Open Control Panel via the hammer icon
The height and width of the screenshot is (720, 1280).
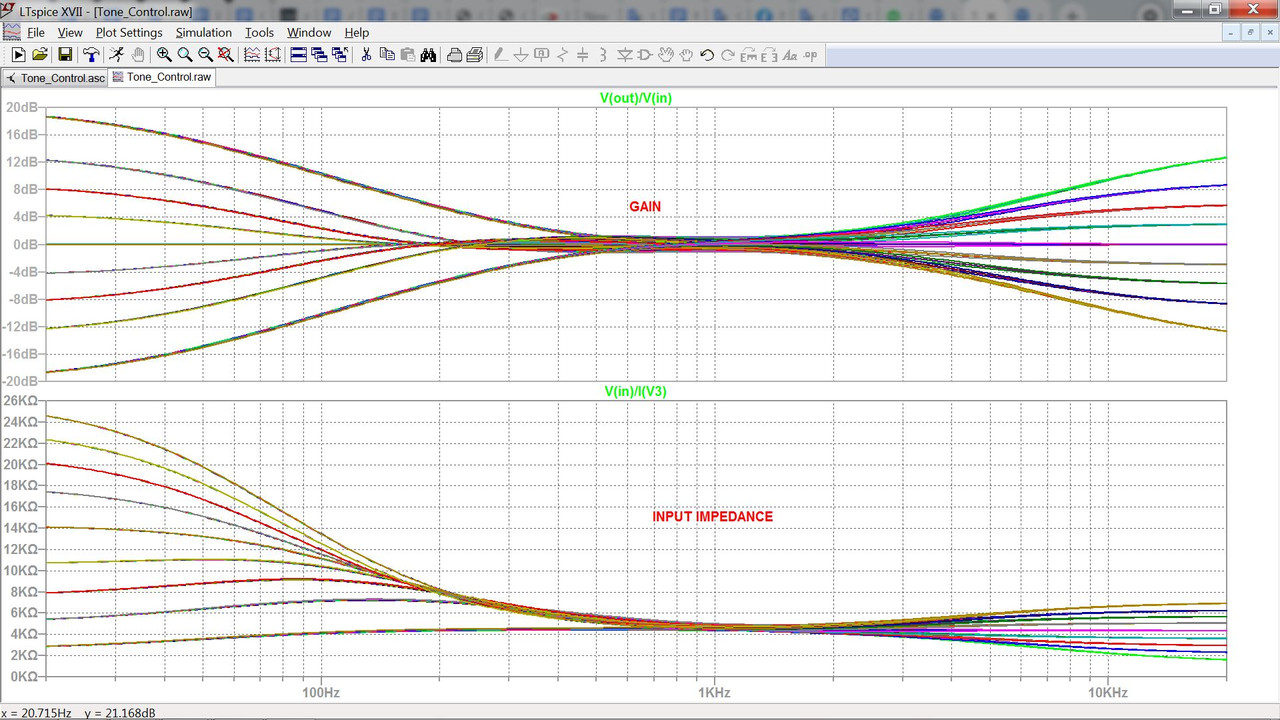tap(91, 55)
